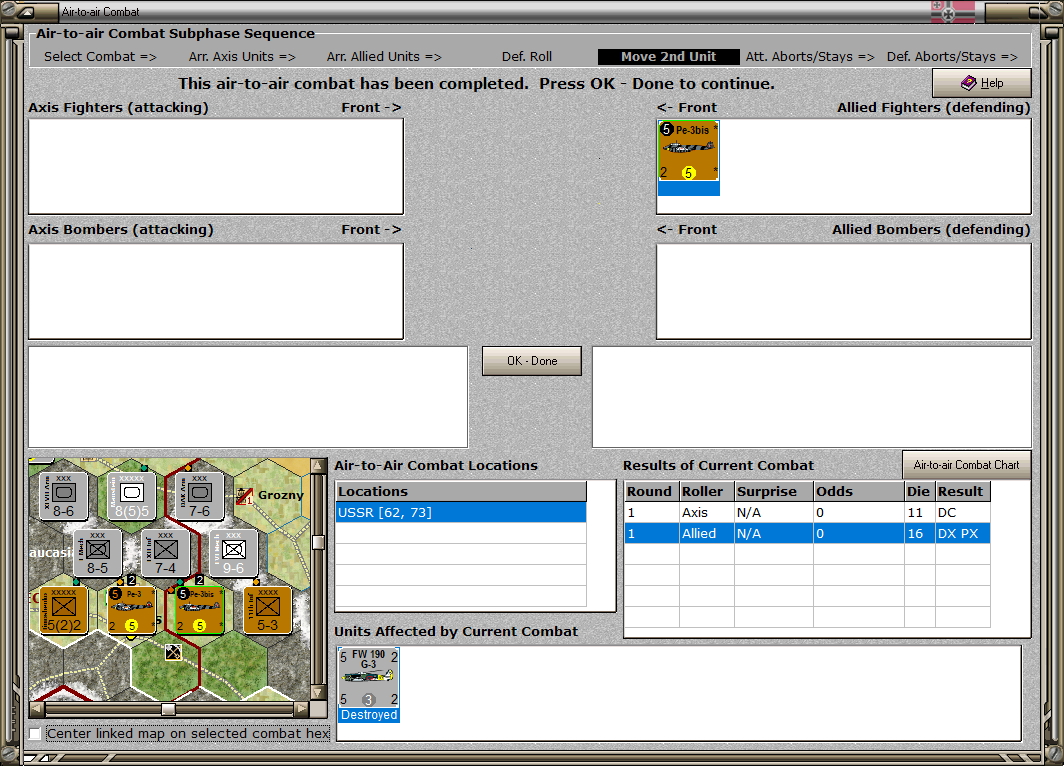This screenshot has width=1064, height=766.
Task: Click the 8(5)5 headquarters unit on the map
Action: click(x=131, y=496)
